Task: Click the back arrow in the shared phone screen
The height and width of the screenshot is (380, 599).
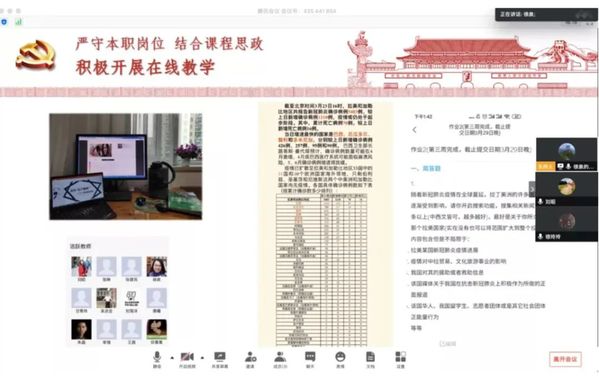Action: (x=414, y=130)
